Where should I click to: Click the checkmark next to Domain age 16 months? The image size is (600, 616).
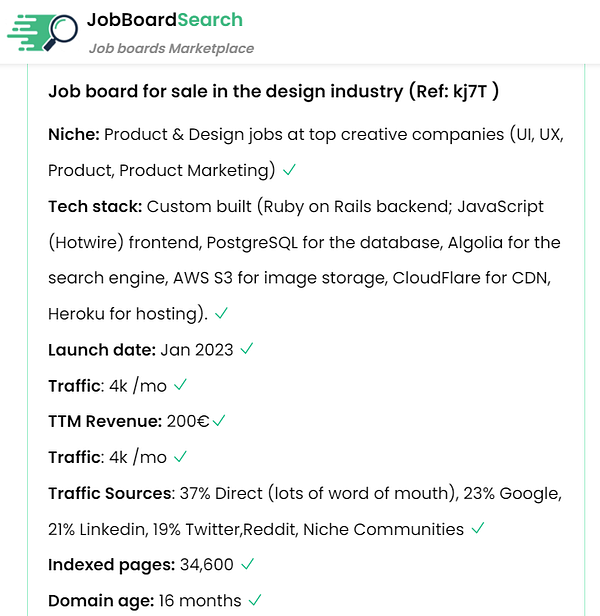(255, 600)
